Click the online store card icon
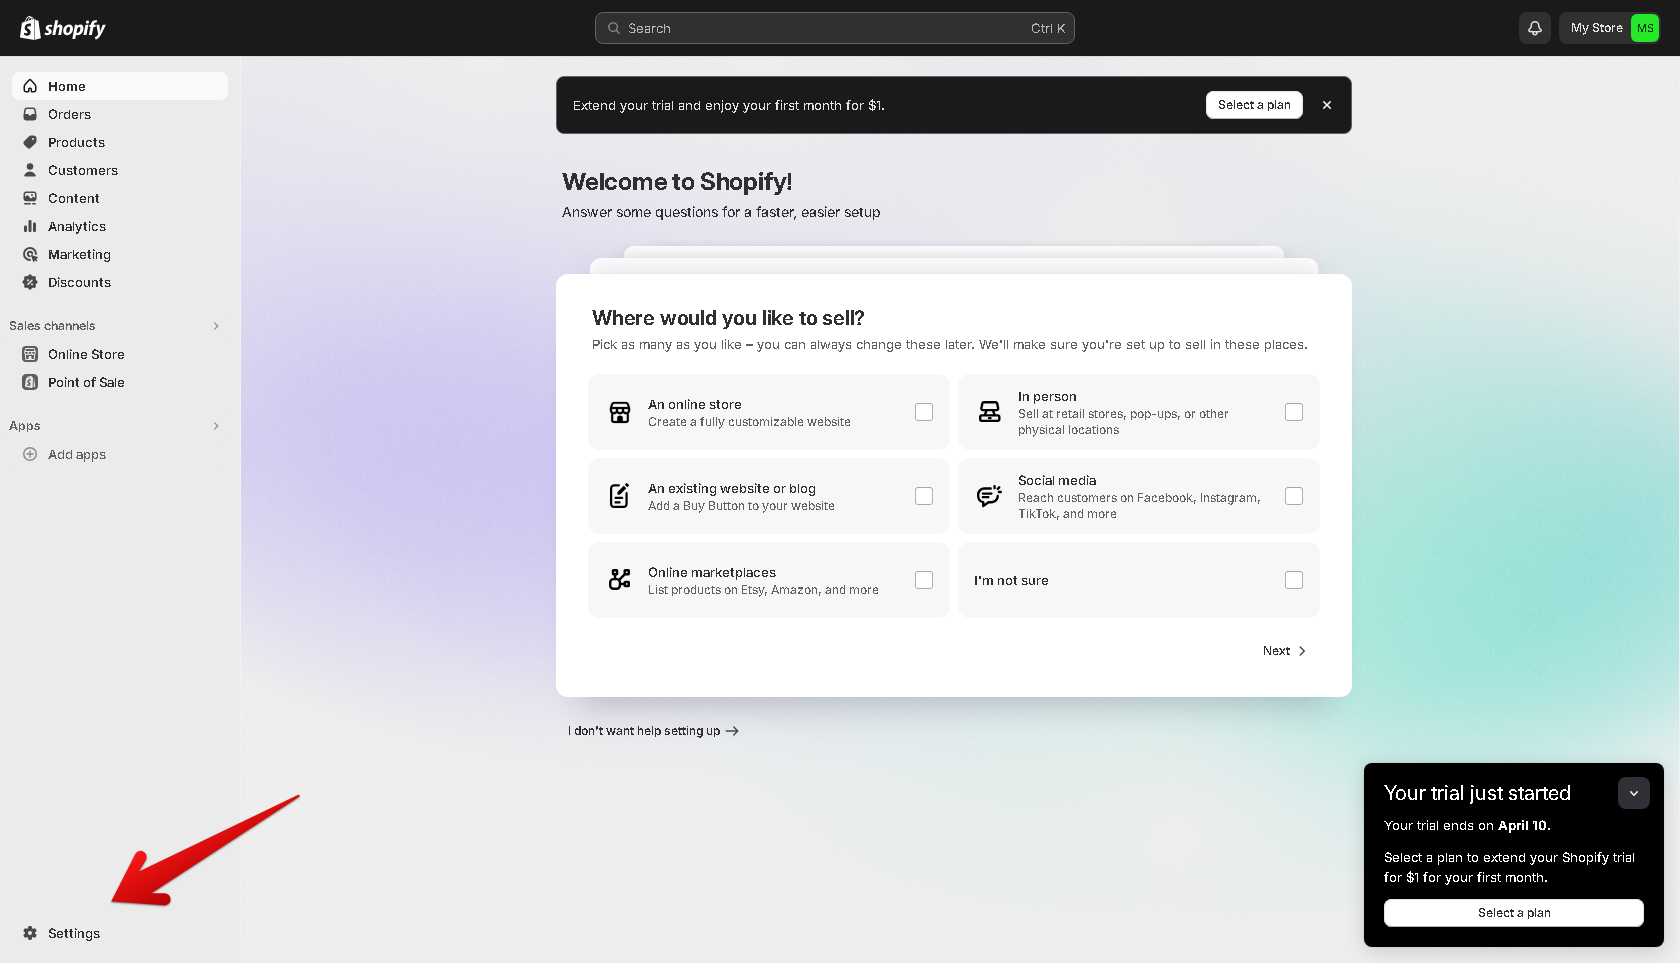This screenshot has width=1680, height=963. pyautogui.click(x=620, y=412)
